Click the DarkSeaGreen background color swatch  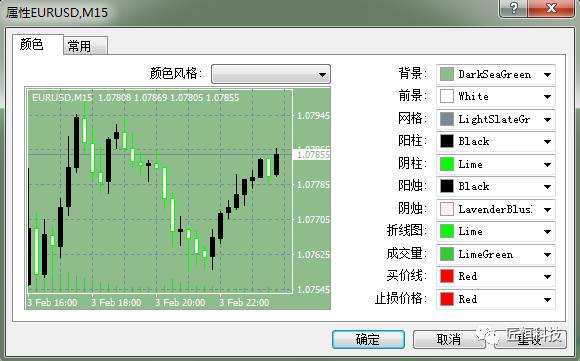tap(446, 74)
